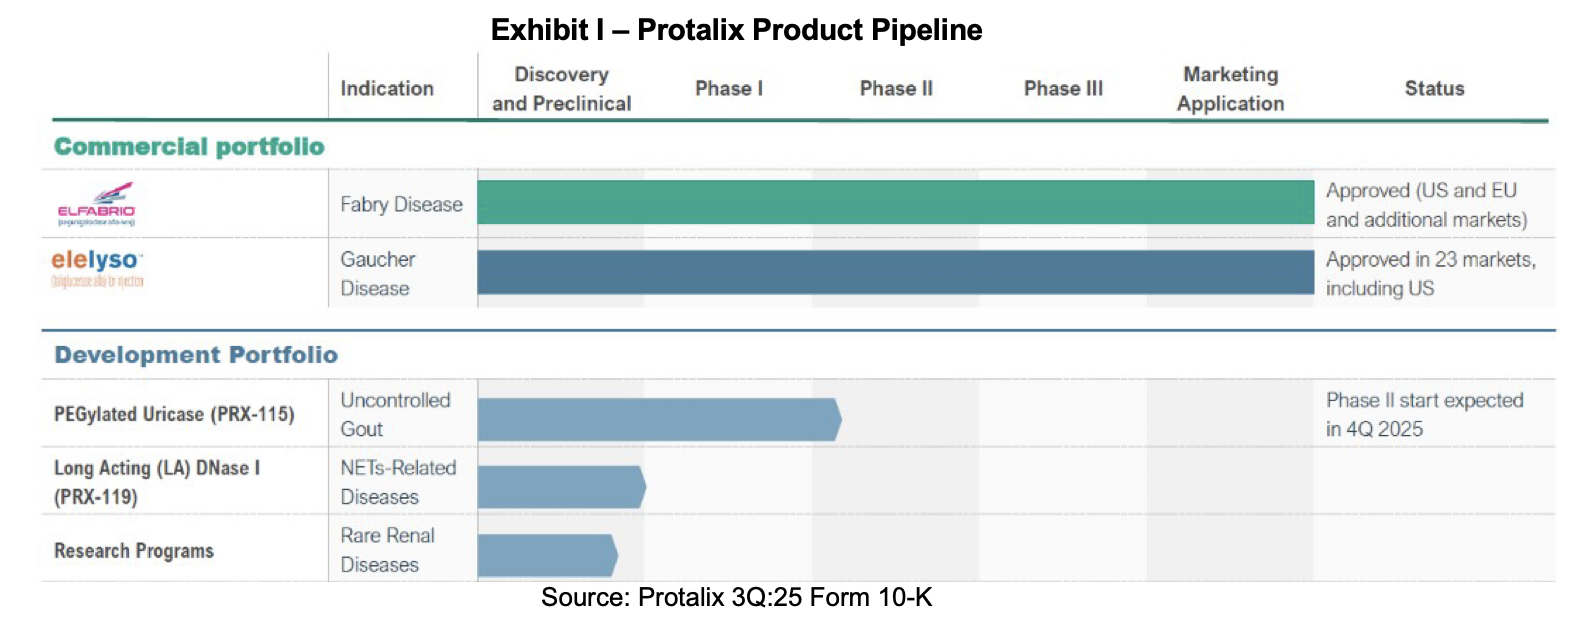Click the elelyso logo
1576x636 pixels.
click(97, 267)
